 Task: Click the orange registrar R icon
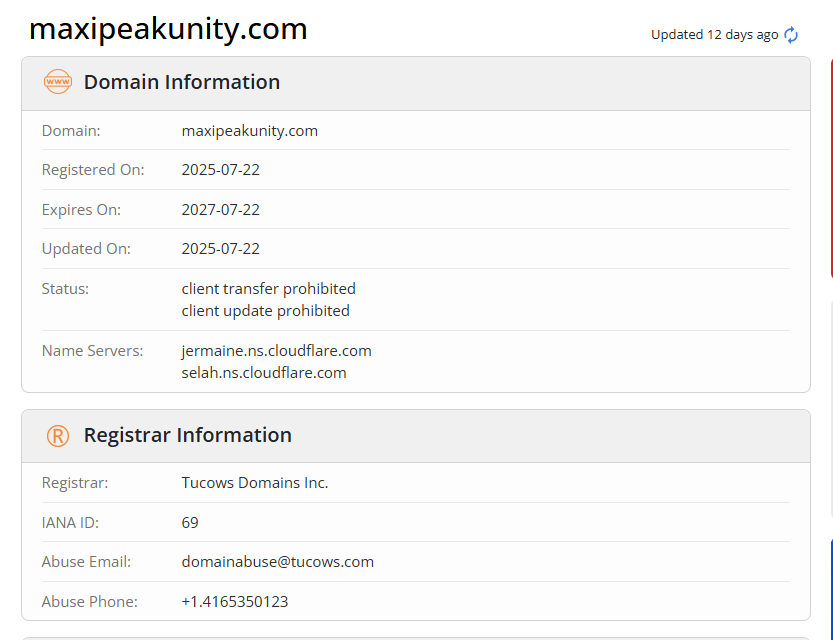pyautogui.click(x=58, y=435)
